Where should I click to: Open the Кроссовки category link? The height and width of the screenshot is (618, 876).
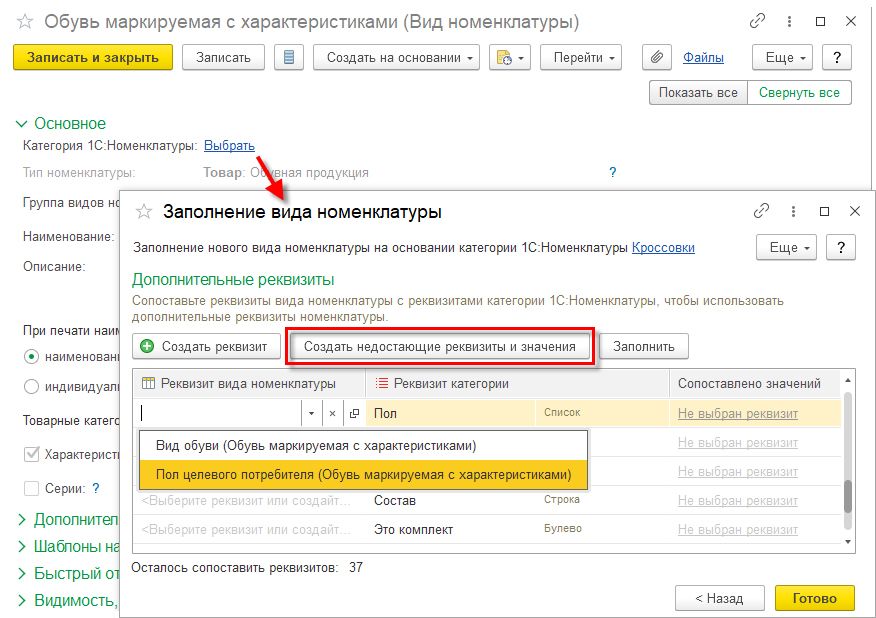663,248
